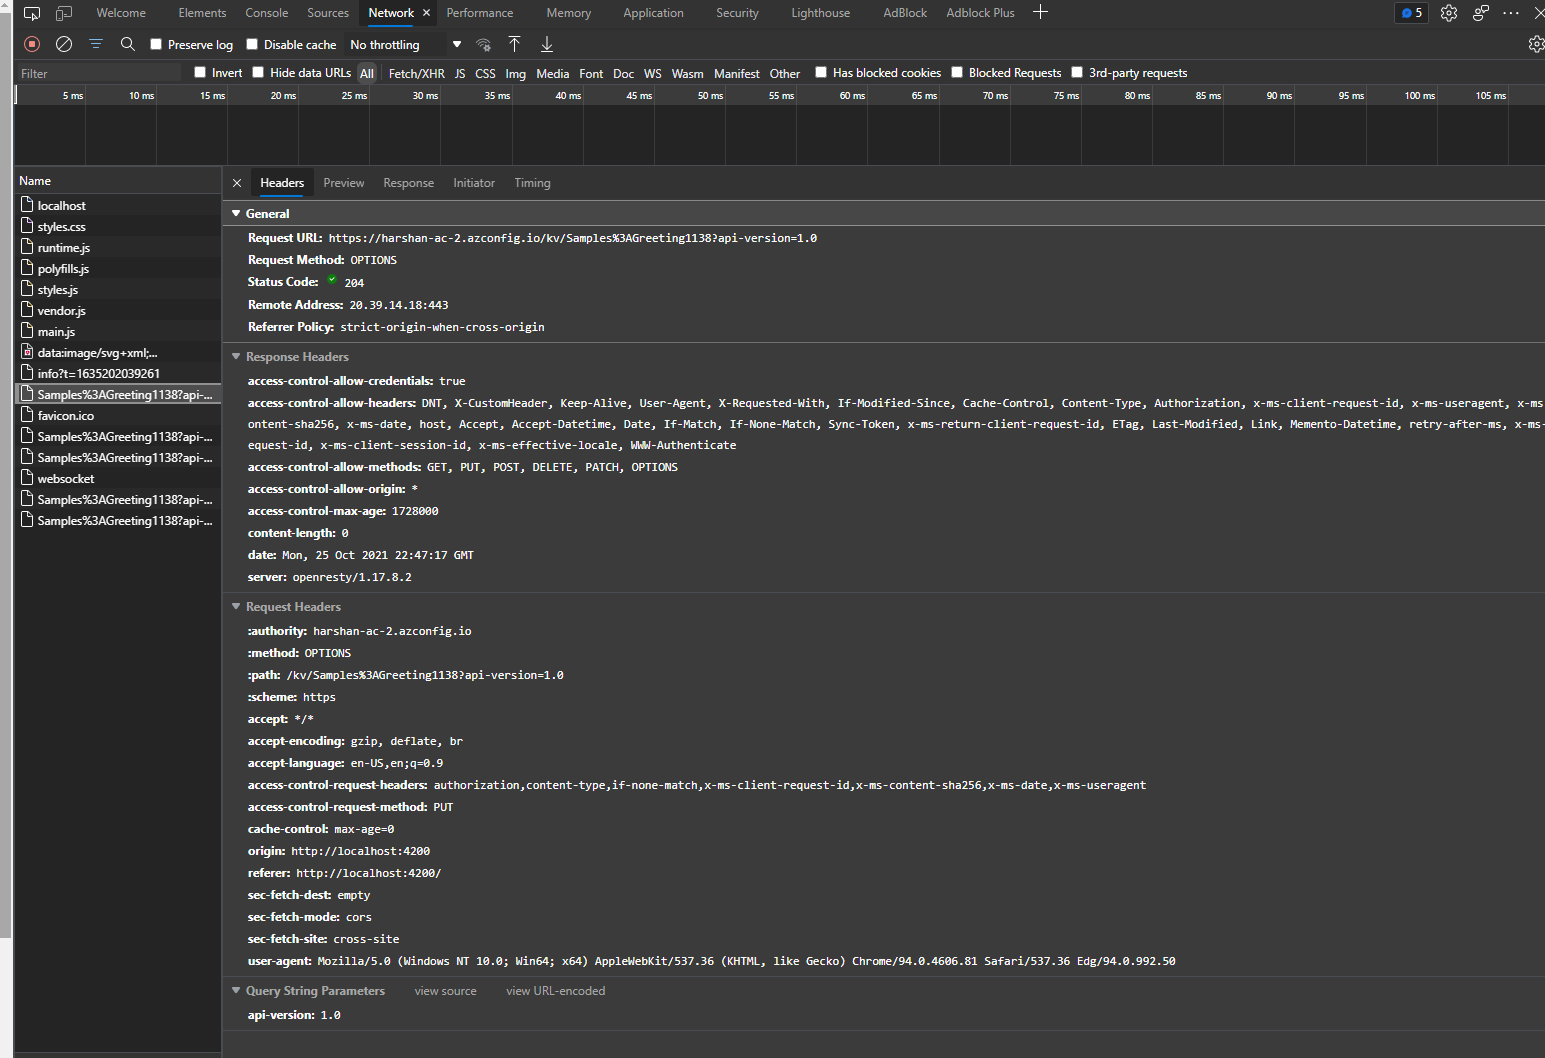Click the Filter text input
Viewport: 1545px width, 1058px height.
tap(98, 73)
